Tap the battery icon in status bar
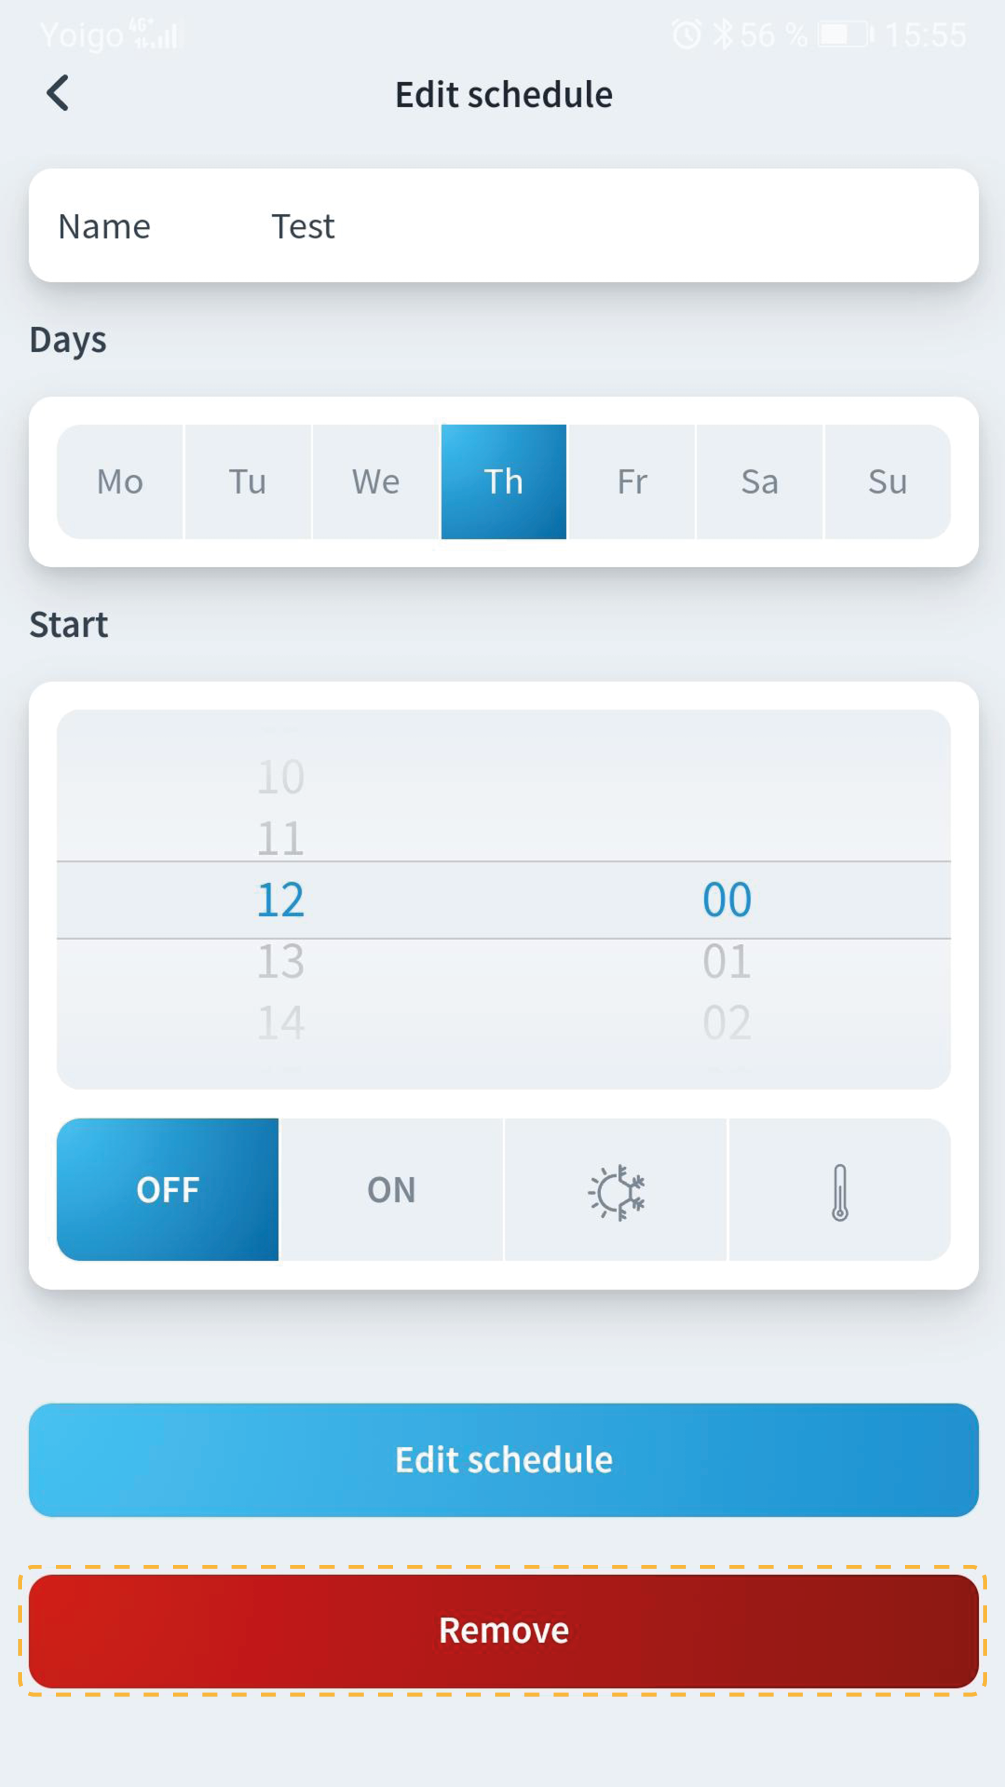The height and width of the screenshot is (1787, 1005). click(x=845, y=35)
